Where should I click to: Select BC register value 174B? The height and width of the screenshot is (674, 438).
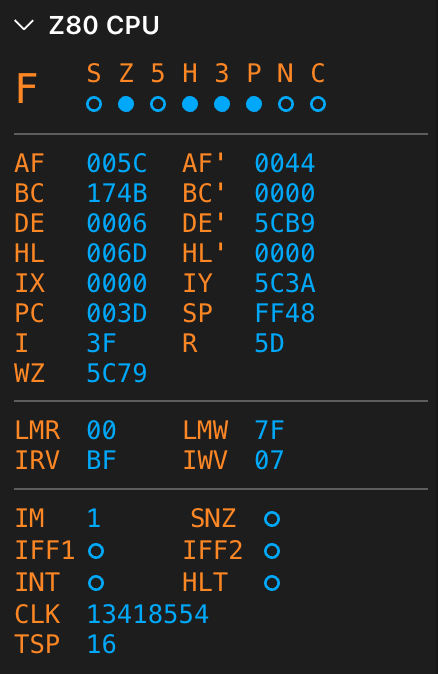[x=117, y=193]
